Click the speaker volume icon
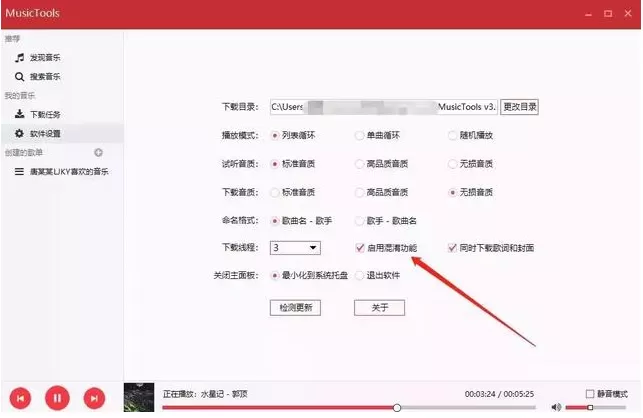This screenshot has height=418, width=643. [556, 407]
